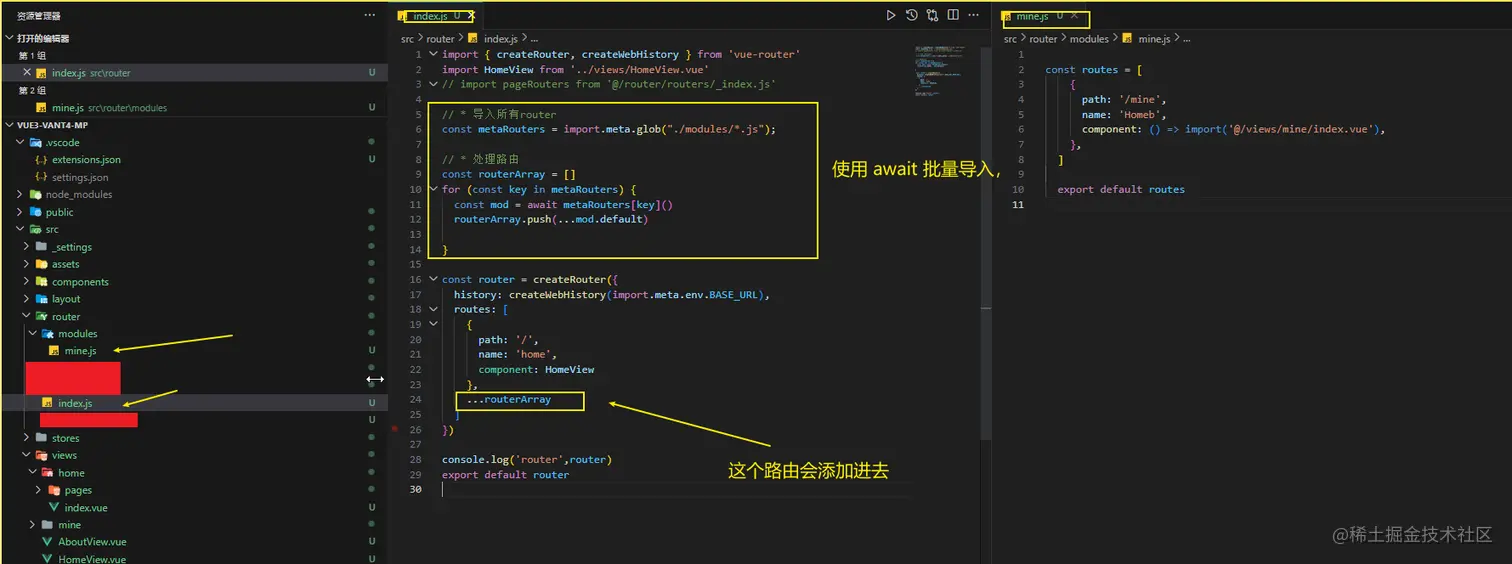Click the 资源管理器 explorer title
1512x564 pixels.
[39, 16]
